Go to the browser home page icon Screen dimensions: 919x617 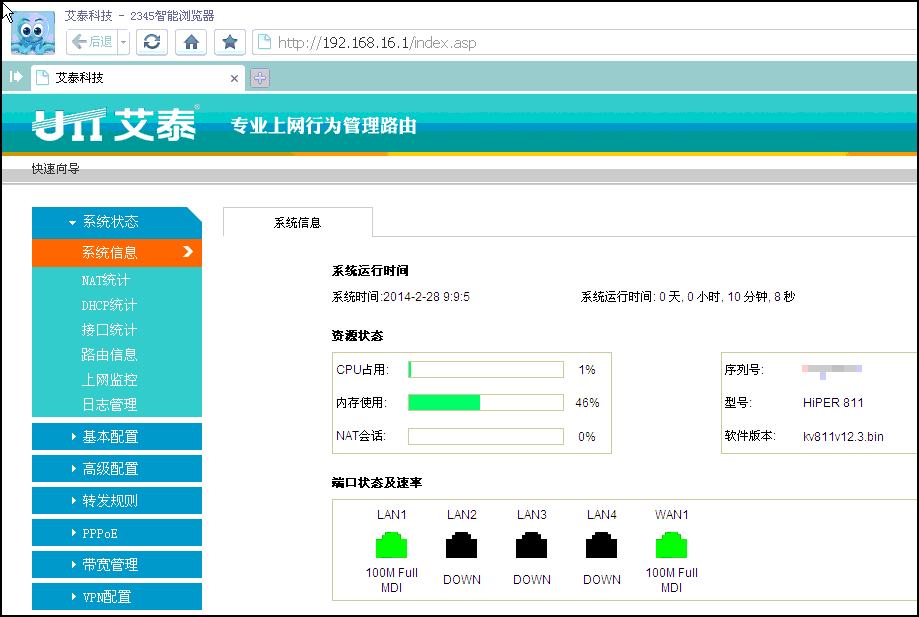(x=191, y=42)
